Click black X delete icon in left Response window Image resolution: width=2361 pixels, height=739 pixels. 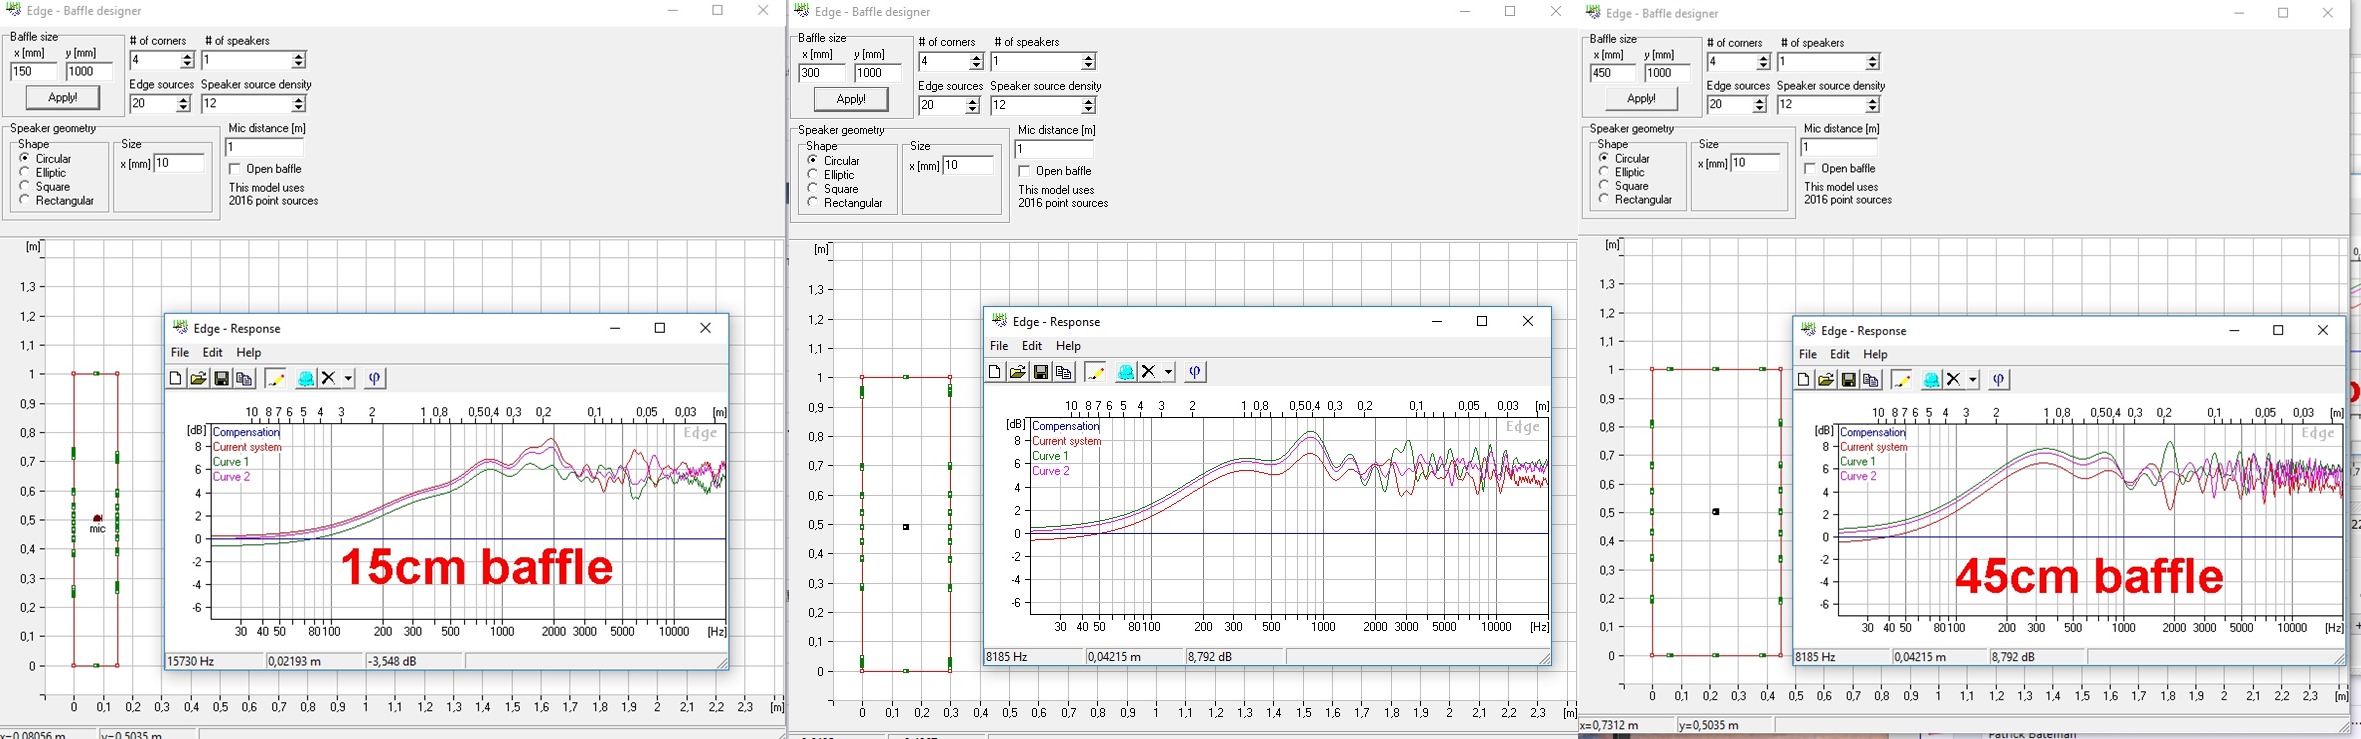(x=328, y=378)
